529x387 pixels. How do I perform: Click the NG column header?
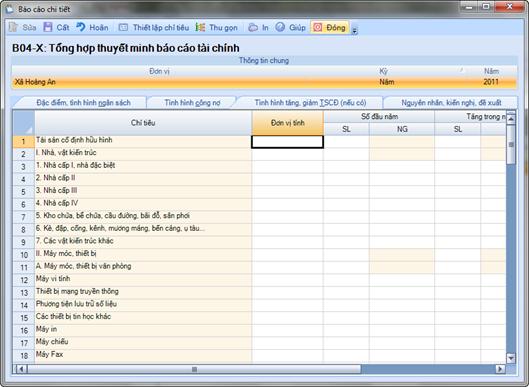[x=402, y=129]
